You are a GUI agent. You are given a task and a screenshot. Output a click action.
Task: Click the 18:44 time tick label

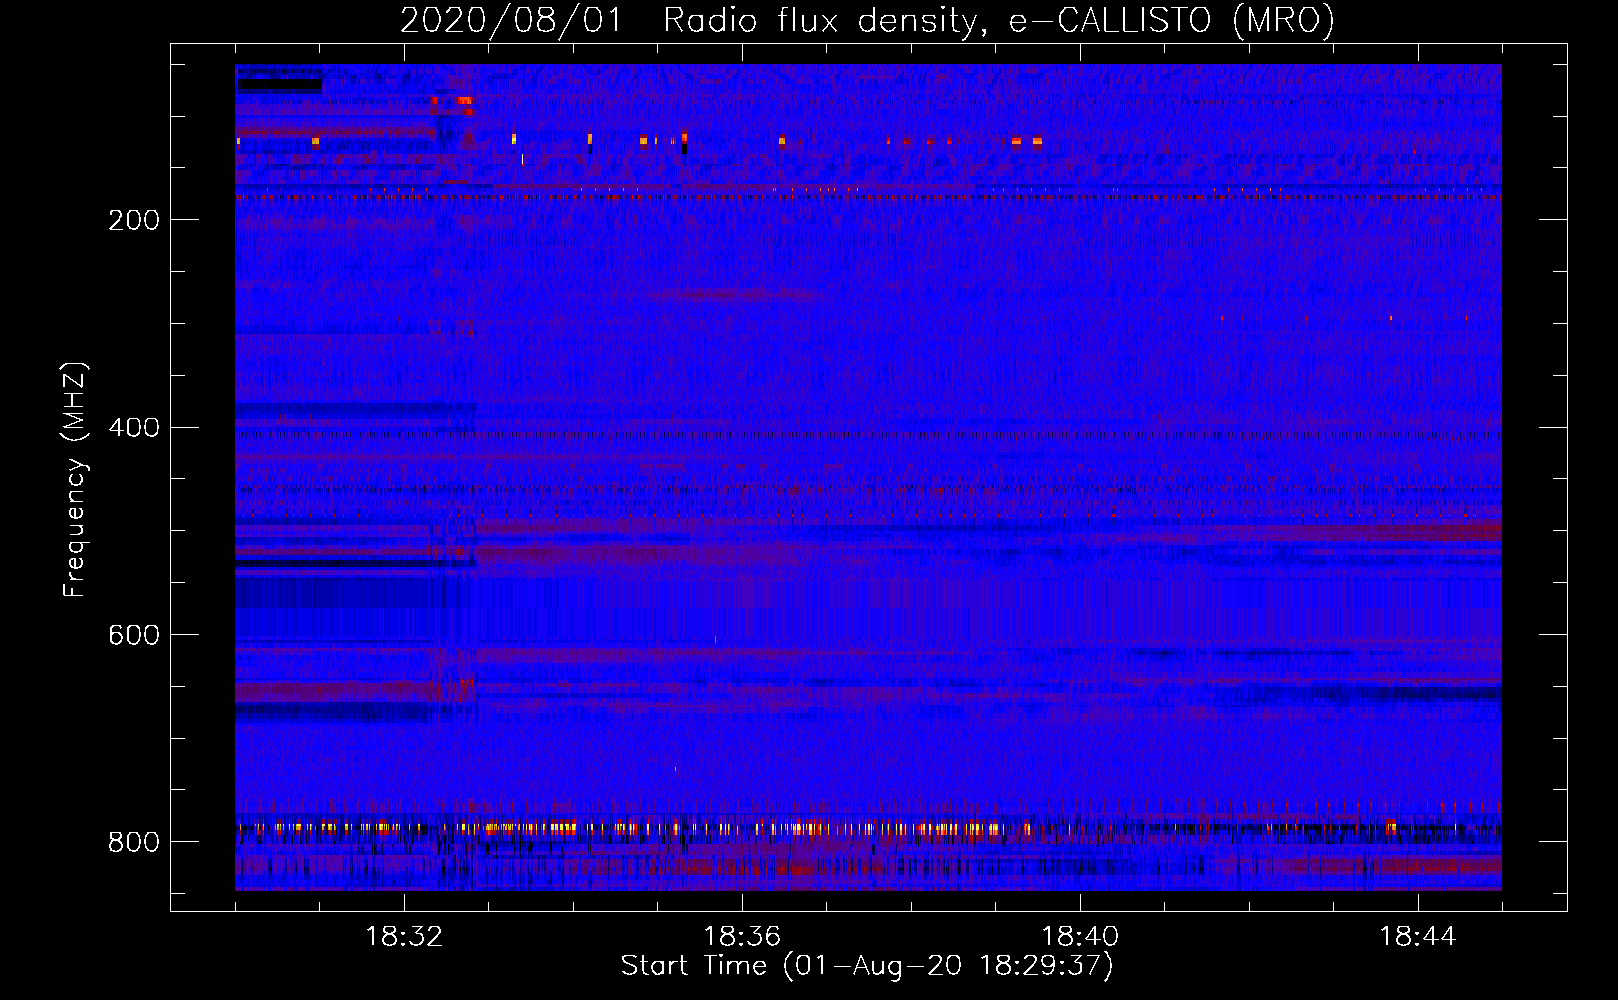(1418, 937)
